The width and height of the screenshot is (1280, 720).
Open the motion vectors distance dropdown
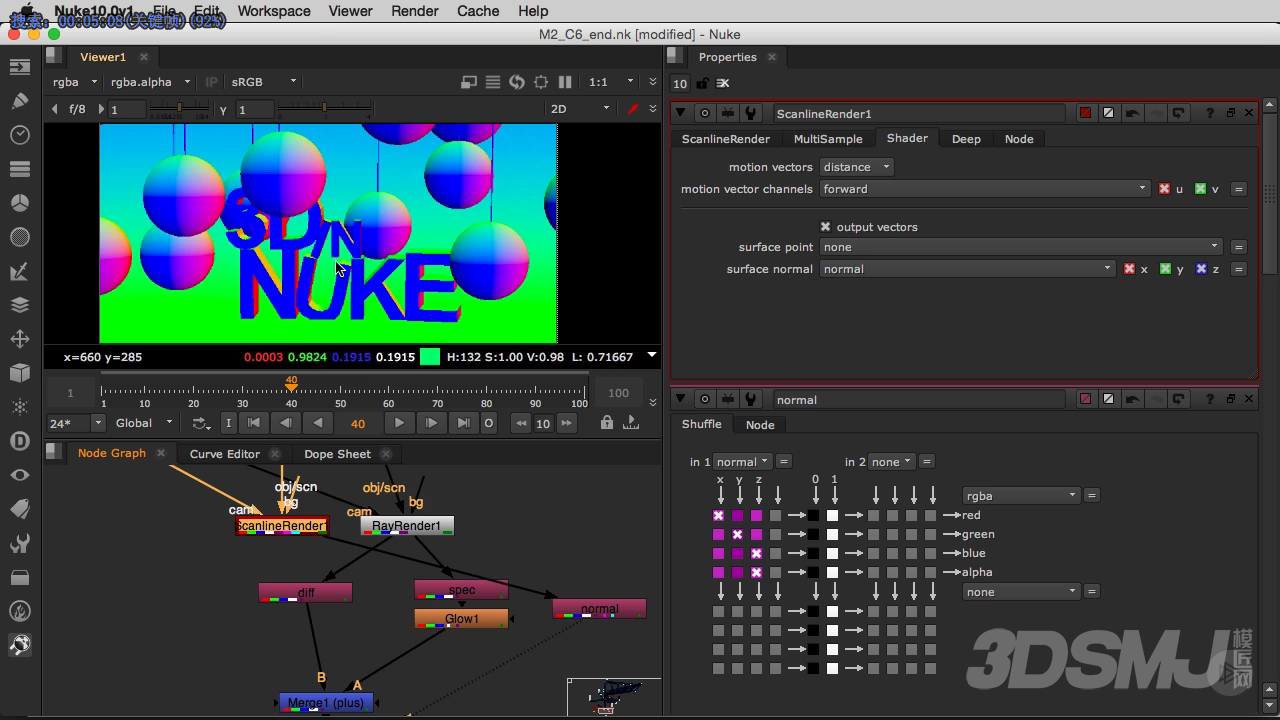click(x=856, y=167)
